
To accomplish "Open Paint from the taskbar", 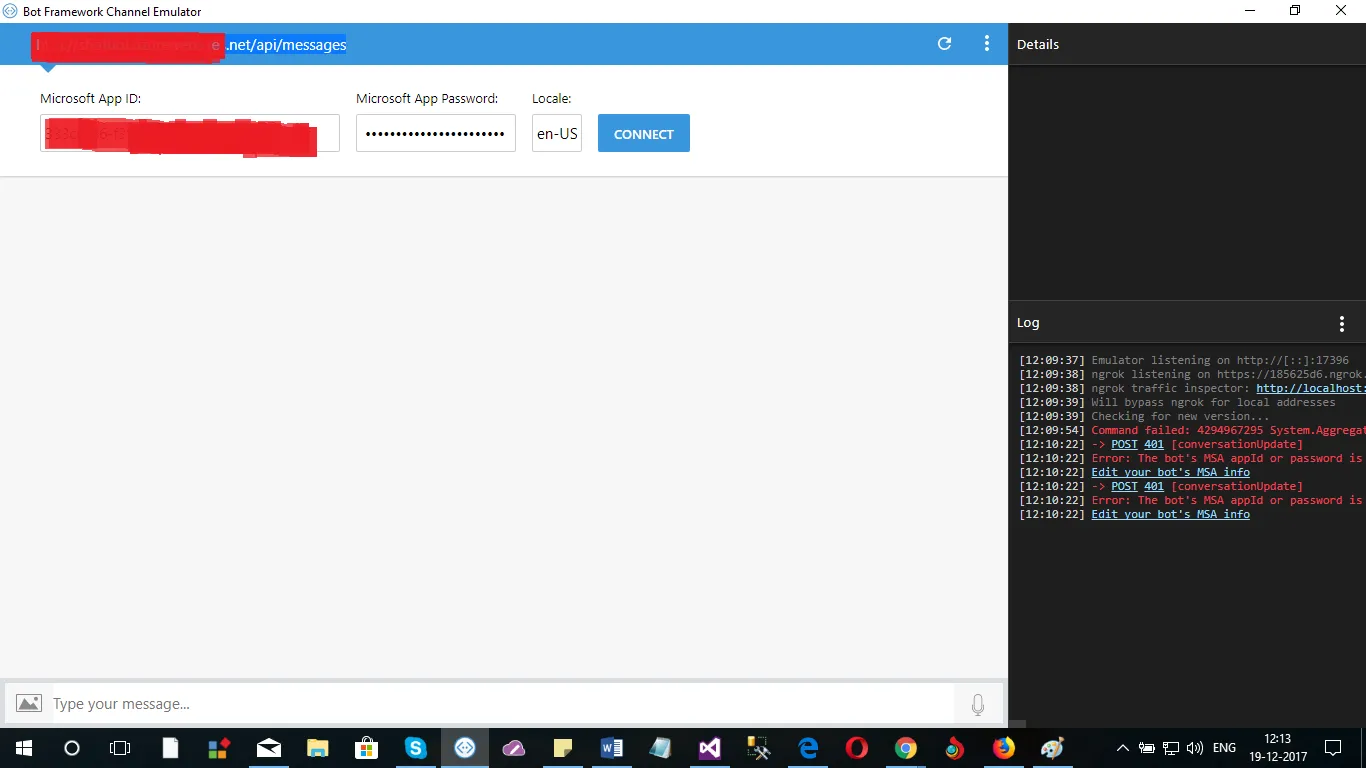I will 1052,748.
